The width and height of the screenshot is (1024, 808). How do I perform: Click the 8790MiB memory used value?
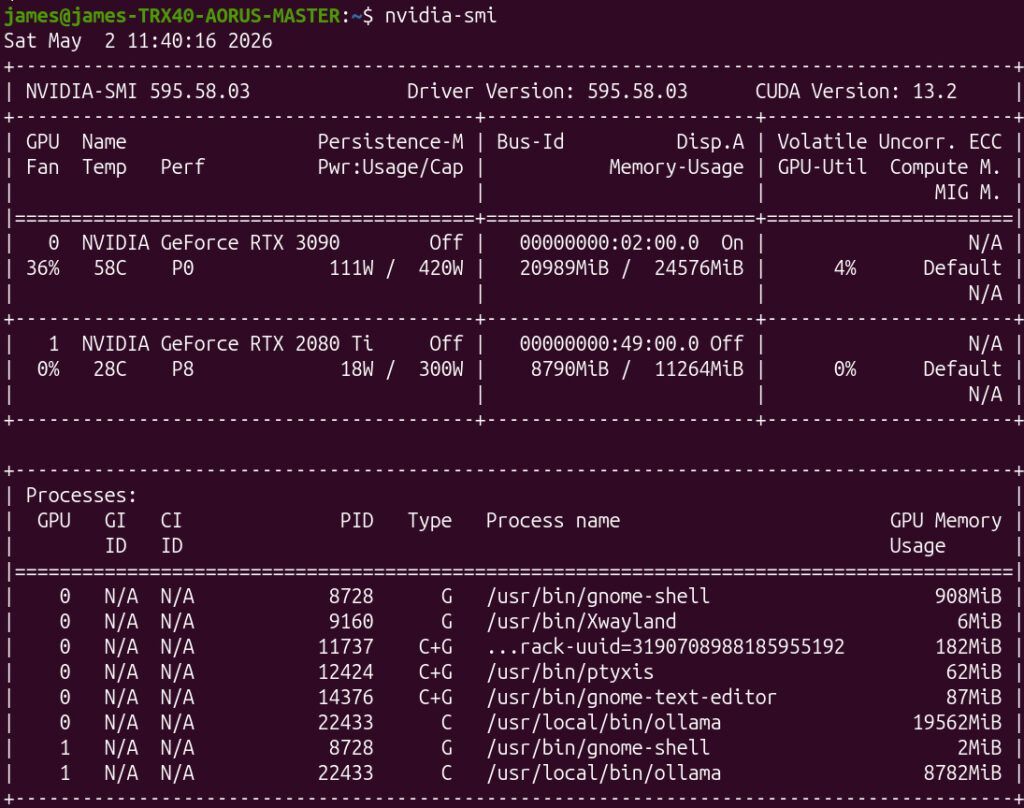click(x=569, y=370)
